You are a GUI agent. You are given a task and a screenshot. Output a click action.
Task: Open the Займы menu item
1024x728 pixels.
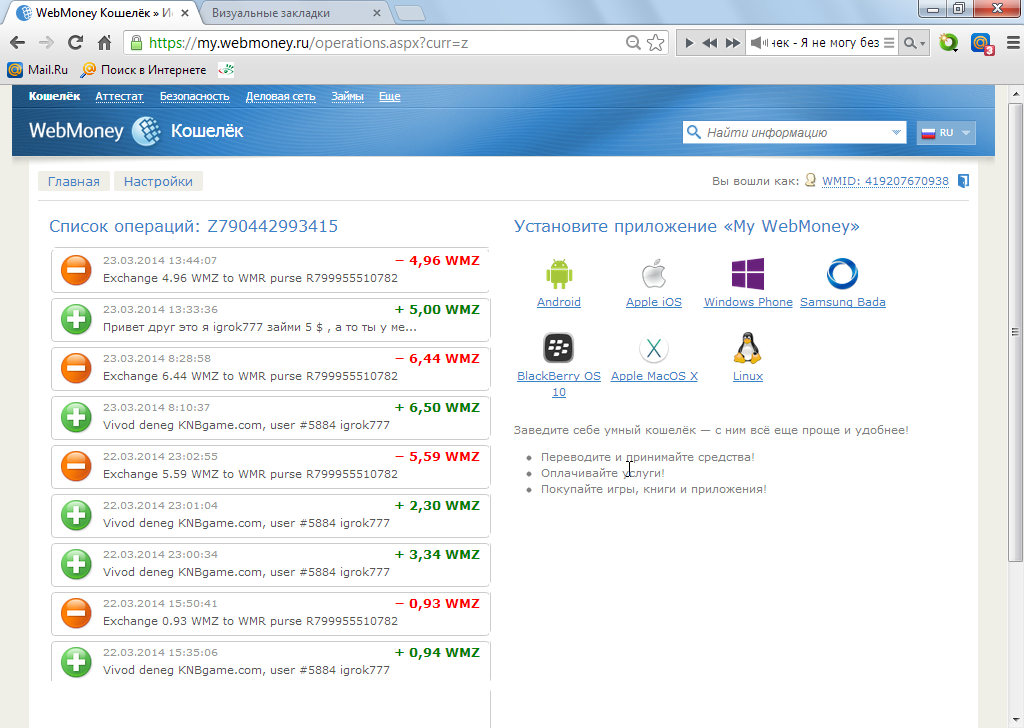pos(347,96)
